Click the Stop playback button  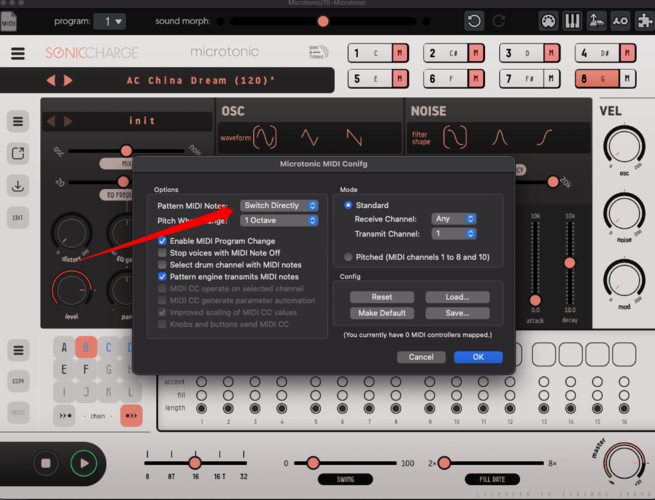tap(46, 463)
